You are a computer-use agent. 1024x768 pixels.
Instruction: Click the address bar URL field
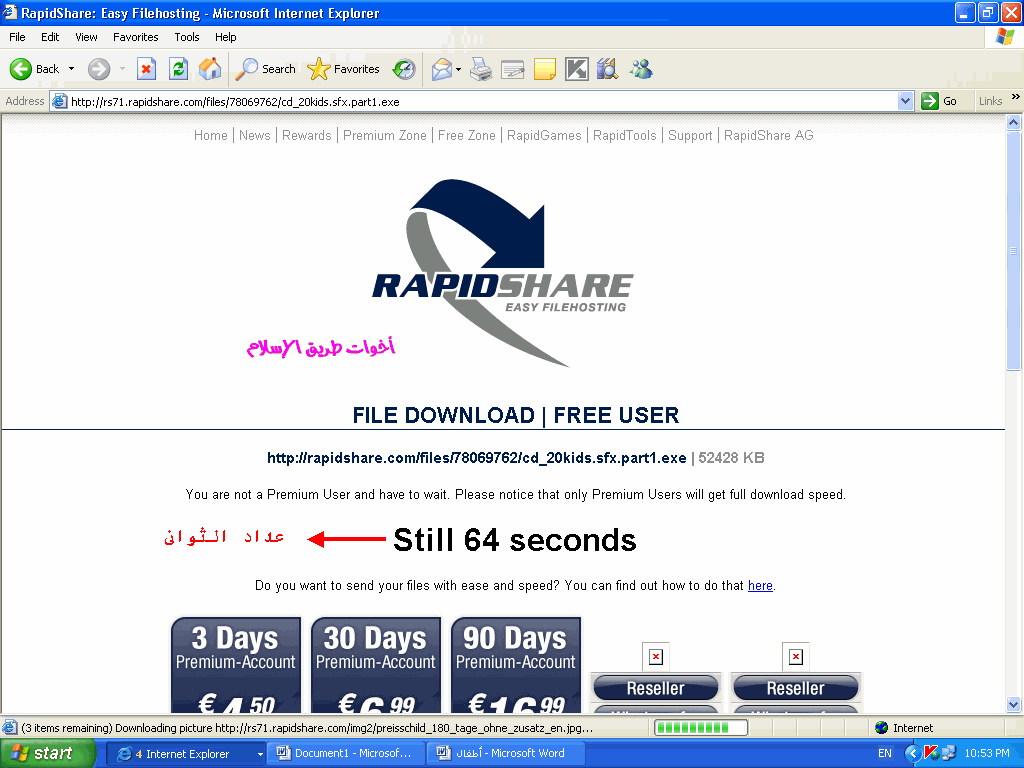[480, 101]
